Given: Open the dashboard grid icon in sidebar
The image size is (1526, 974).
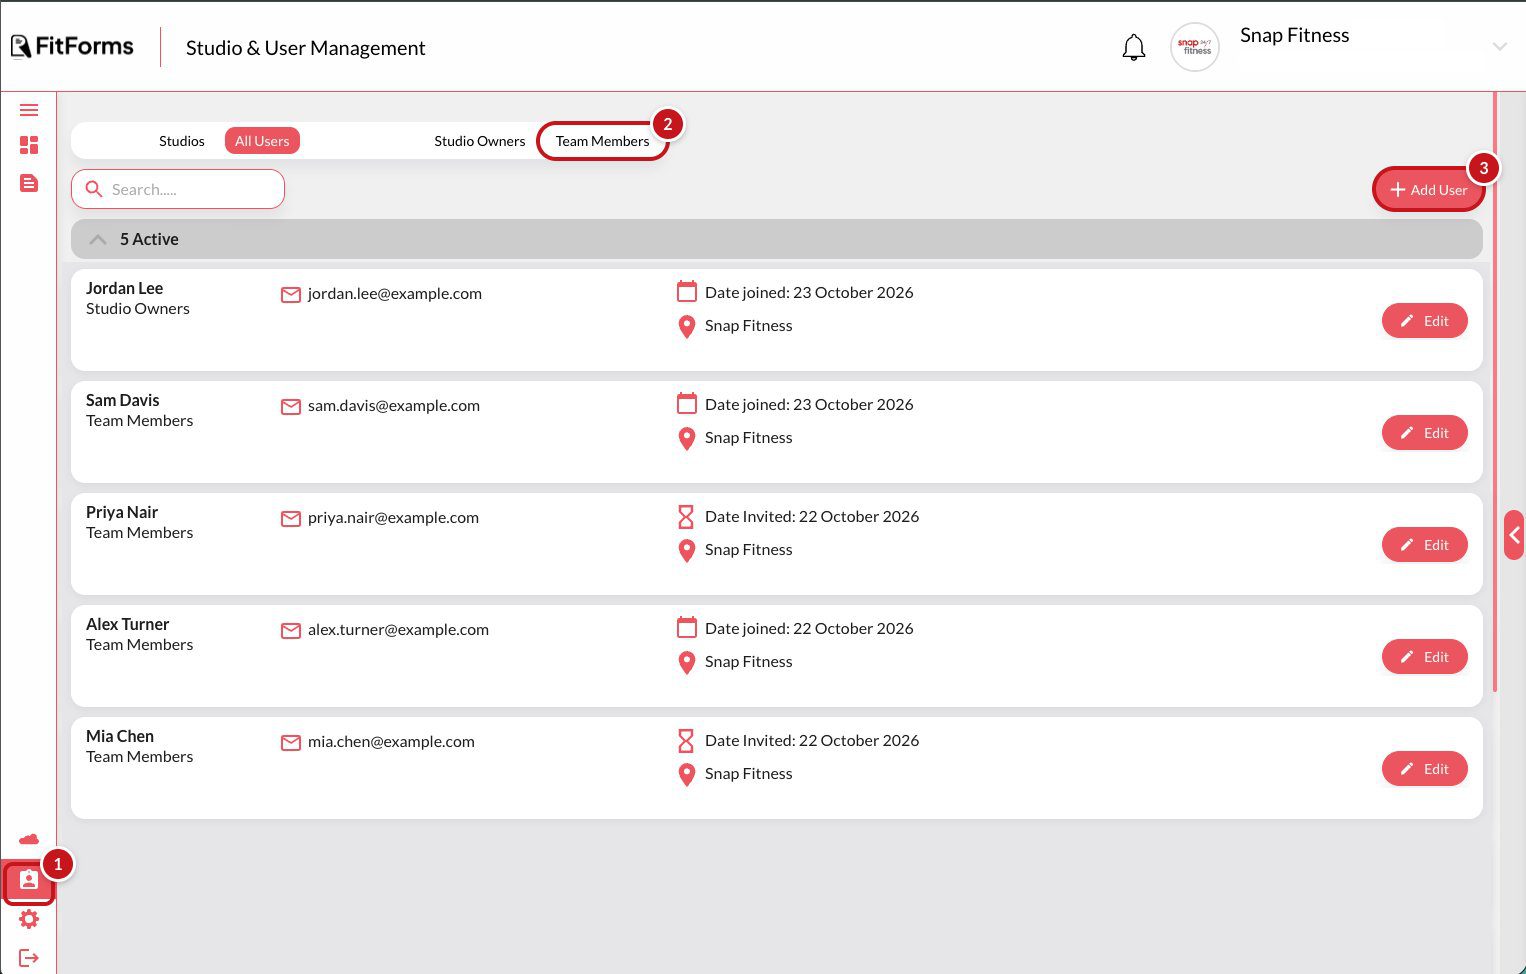Looking at the screenshot, I should coord(29,146).
